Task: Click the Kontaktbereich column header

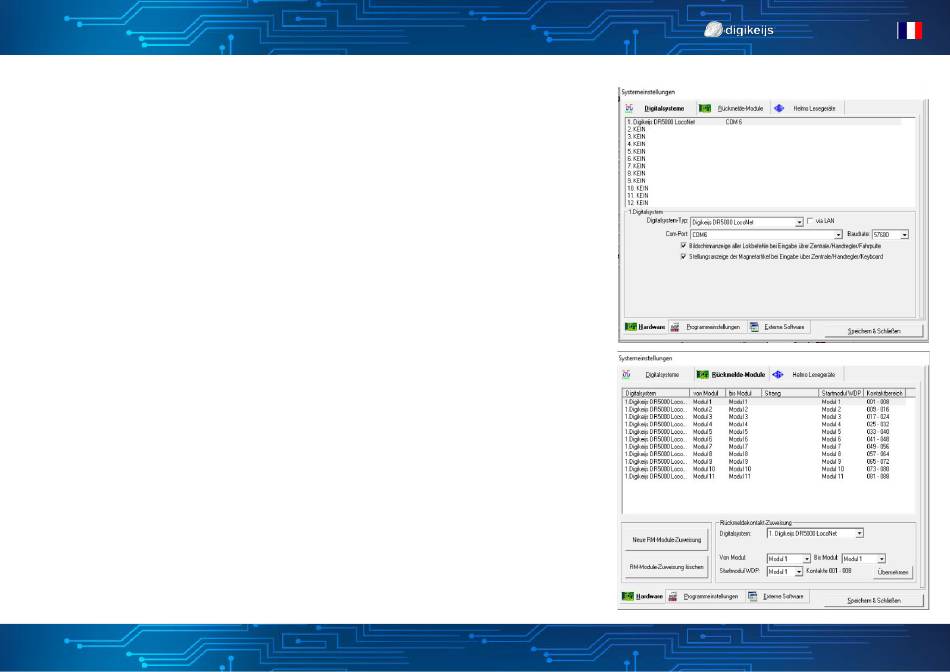Action: [886, 393]
